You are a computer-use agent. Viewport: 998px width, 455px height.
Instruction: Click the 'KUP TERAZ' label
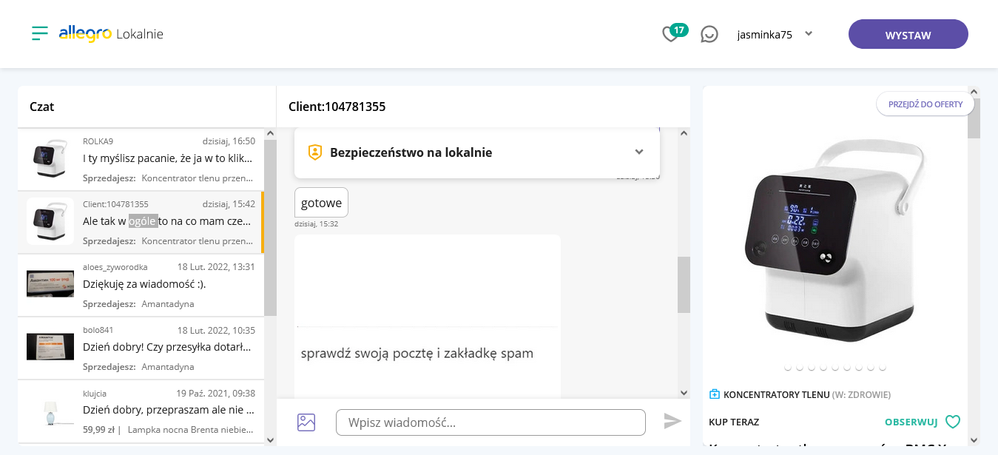pyautogui.click(x=734, y=422)
